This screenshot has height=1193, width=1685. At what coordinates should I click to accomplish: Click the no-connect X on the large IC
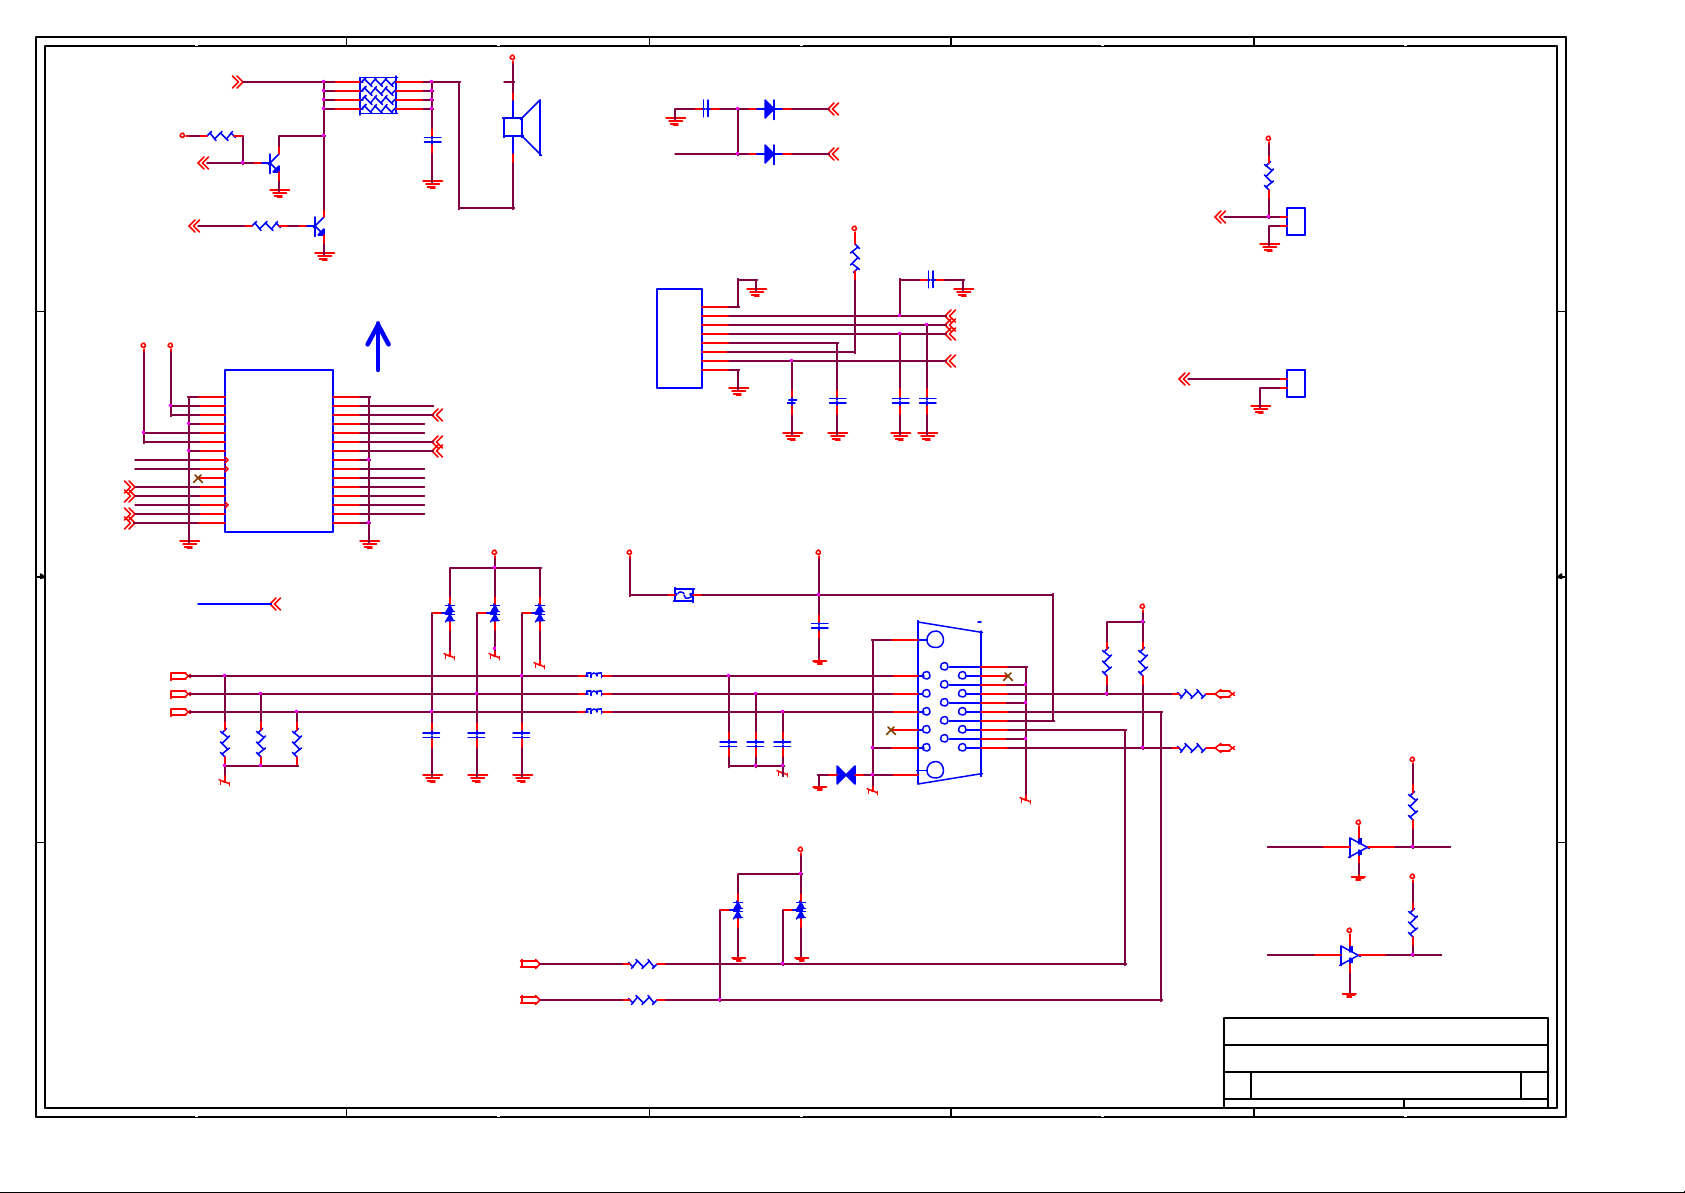198,479
